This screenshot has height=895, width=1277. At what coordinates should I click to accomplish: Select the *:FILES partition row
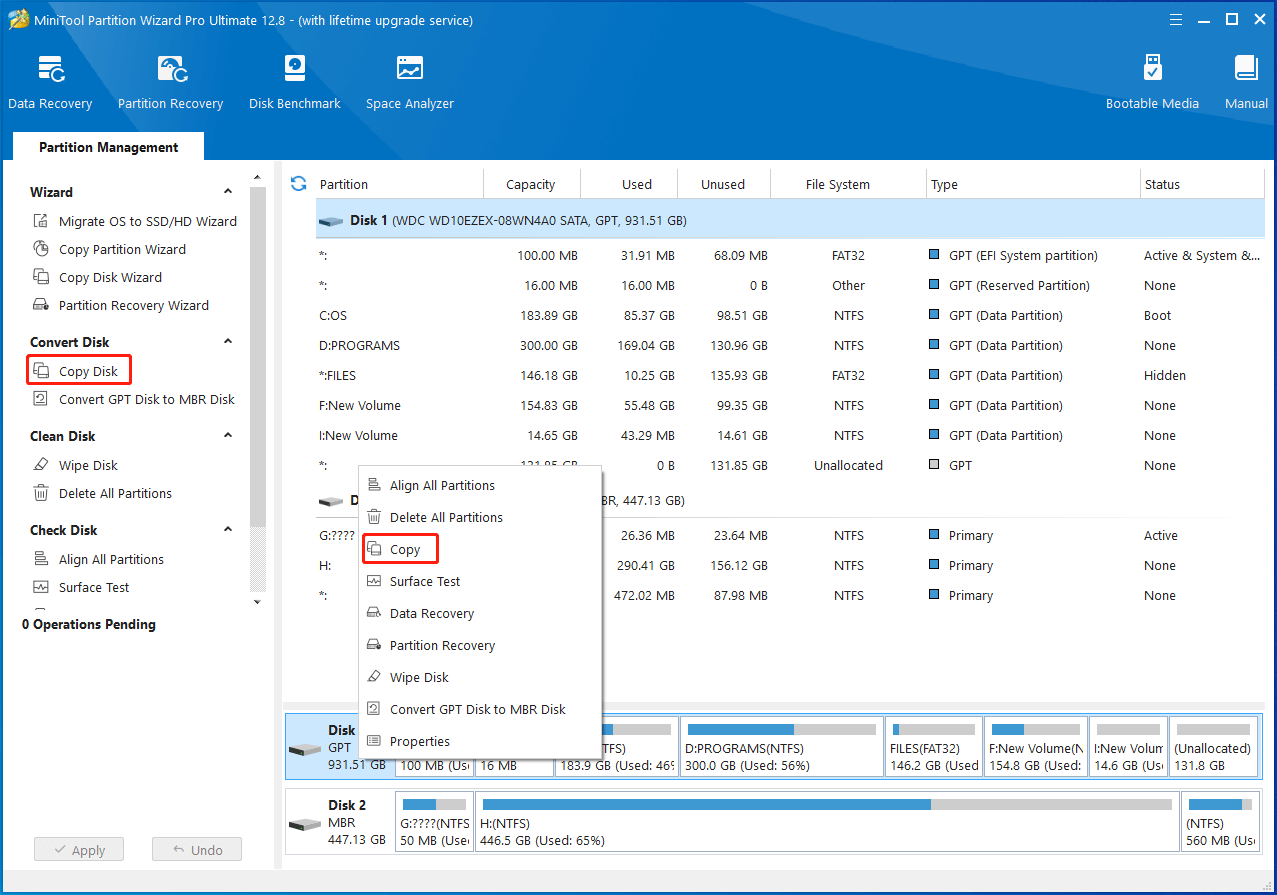coord(790,376)
